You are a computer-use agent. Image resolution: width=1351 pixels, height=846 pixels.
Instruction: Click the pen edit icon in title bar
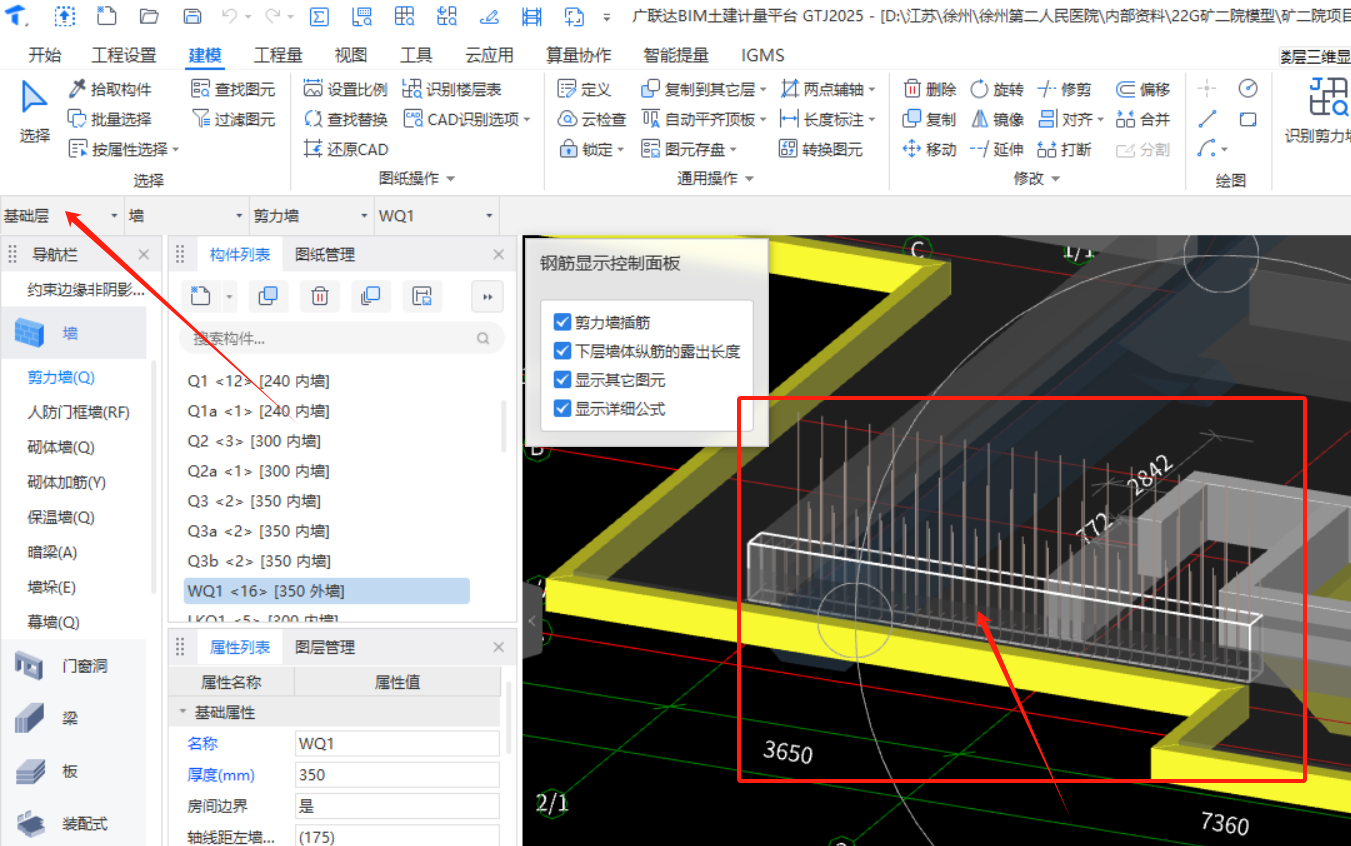click(489, 16)
